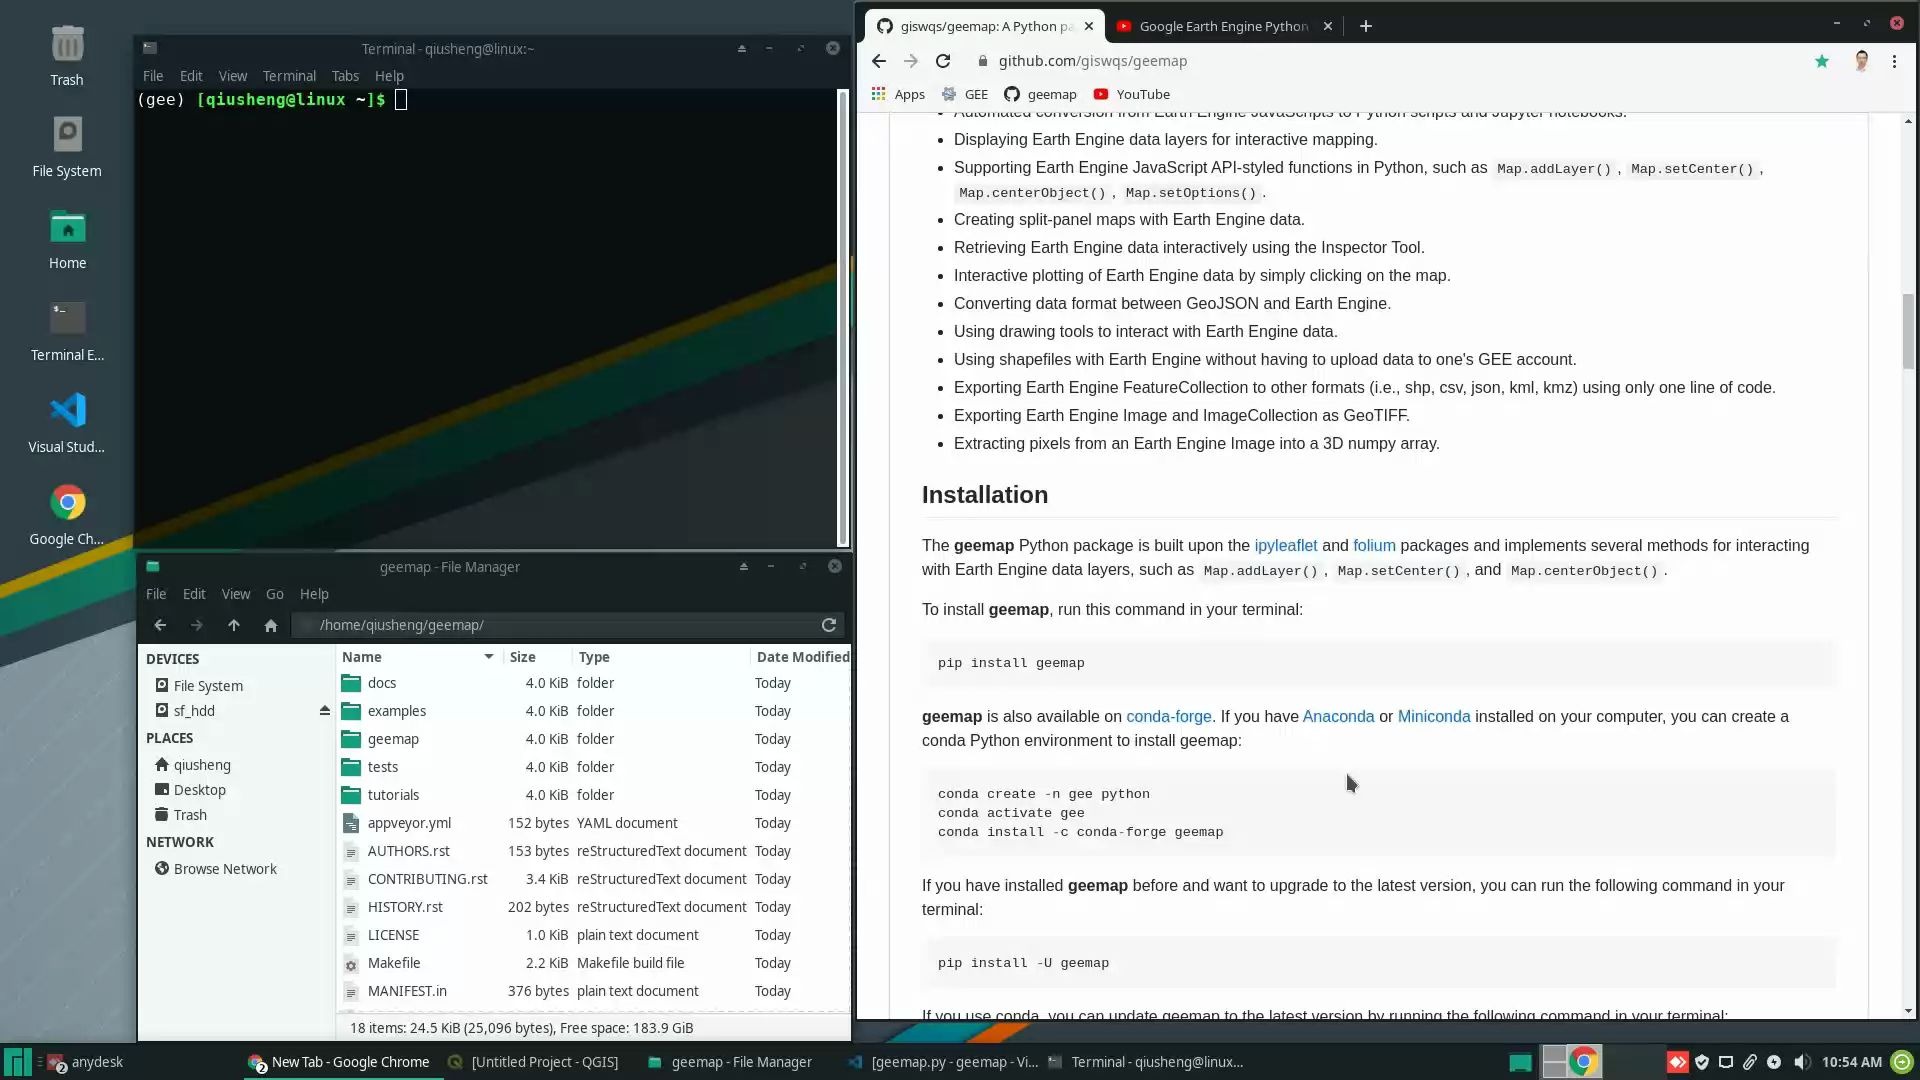The height and width of the screenshot is (1080, 1920).
Task: Go to home folder in File Manager
Action: pos(271,625)
